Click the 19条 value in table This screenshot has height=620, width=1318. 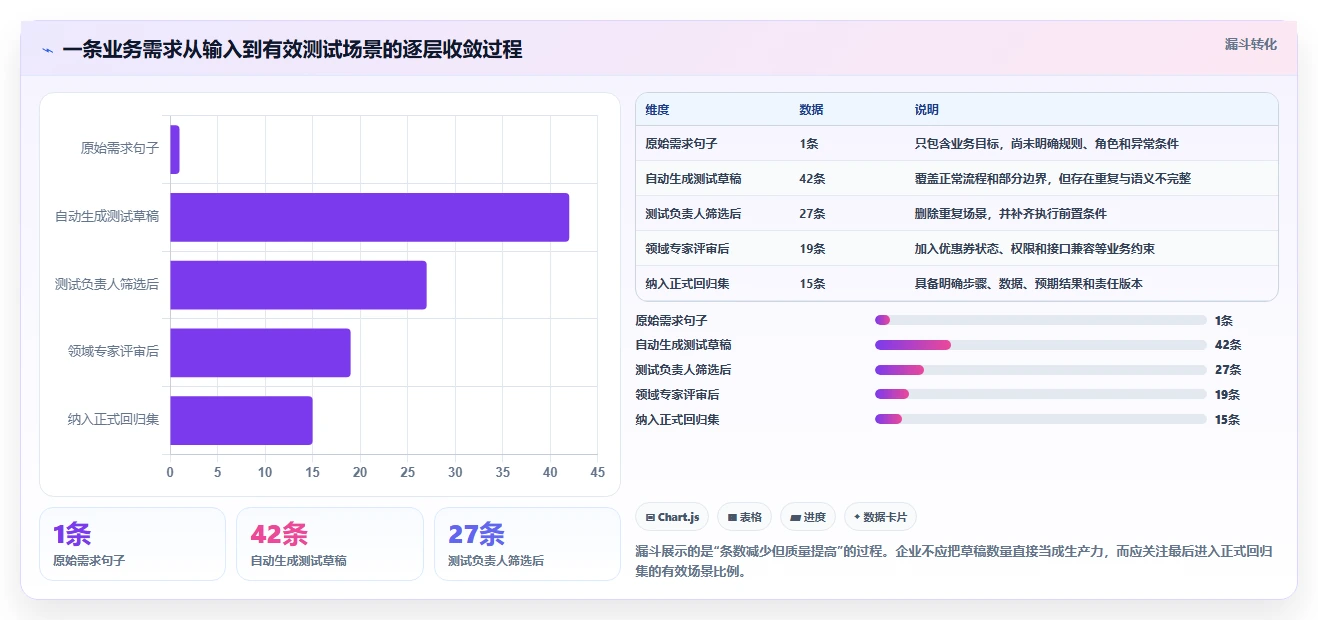[x=812, y=249]
